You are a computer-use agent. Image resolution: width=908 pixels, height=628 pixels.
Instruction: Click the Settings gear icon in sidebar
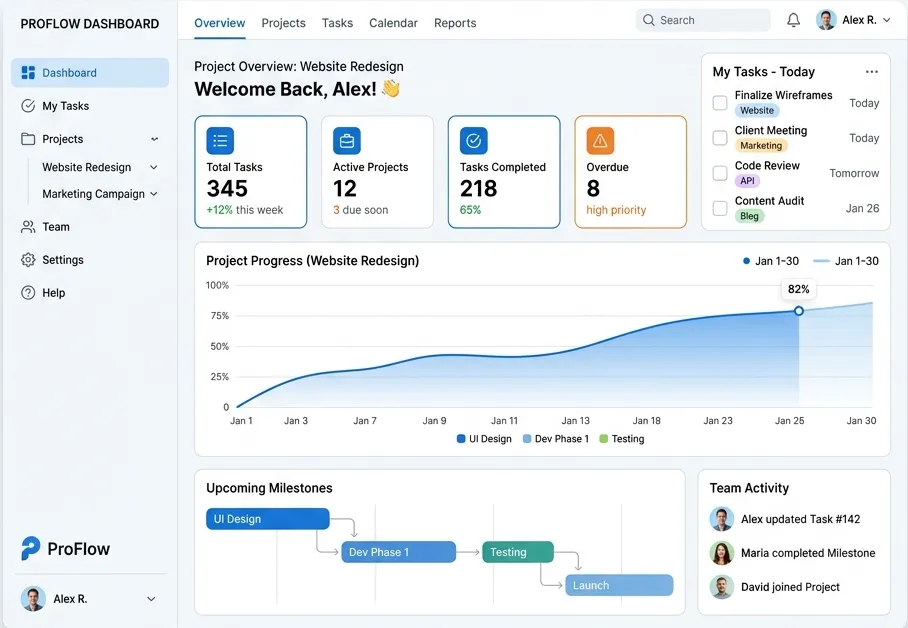coord(28,260)
